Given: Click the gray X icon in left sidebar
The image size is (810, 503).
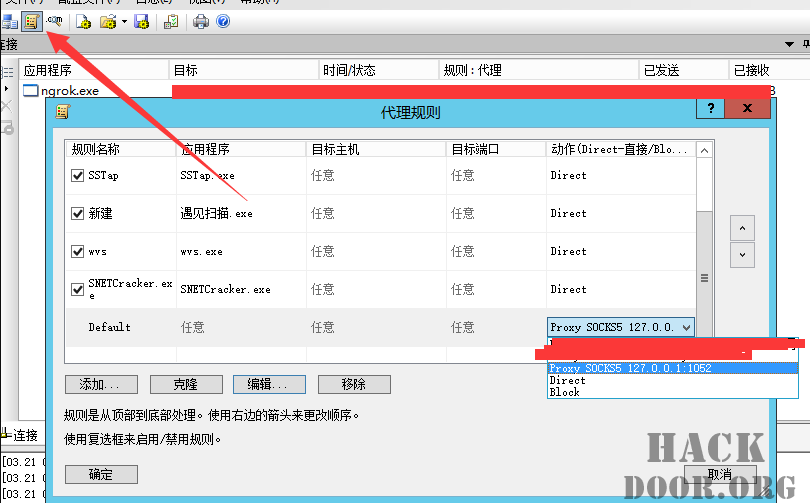Looking at the screenshot, I should coord(6,106).
